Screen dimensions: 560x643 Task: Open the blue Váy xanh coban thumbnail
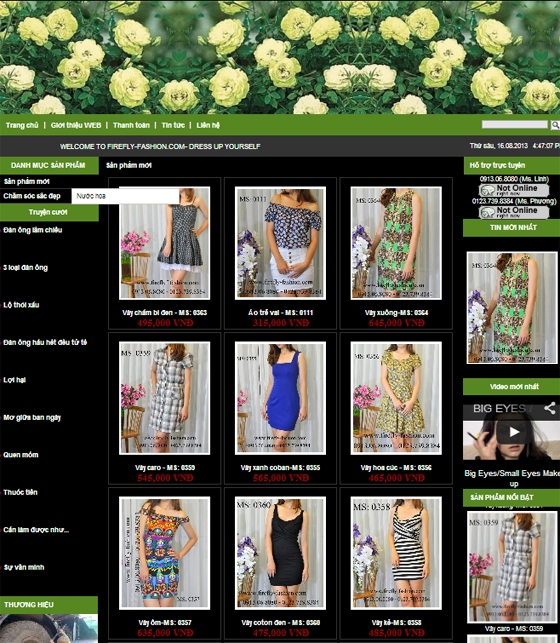point(280,398)
